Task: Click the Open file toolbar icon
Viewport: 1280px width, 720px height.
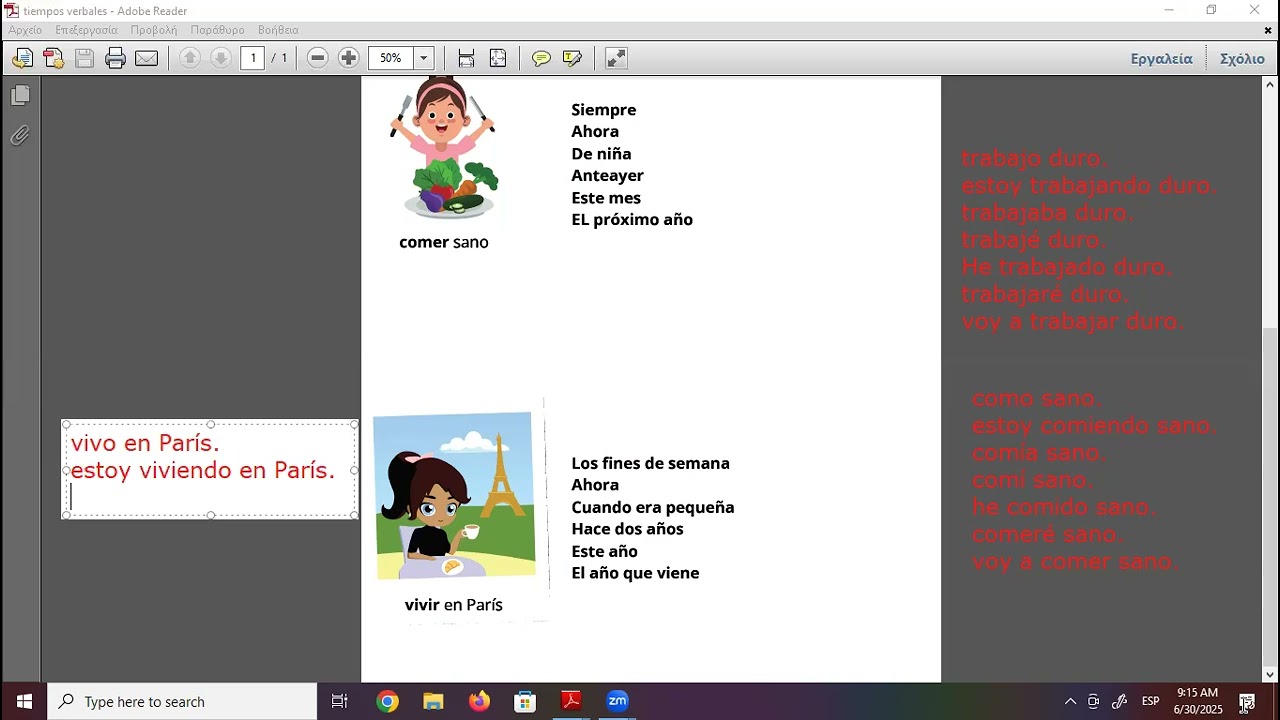Action: click(22, 58)
